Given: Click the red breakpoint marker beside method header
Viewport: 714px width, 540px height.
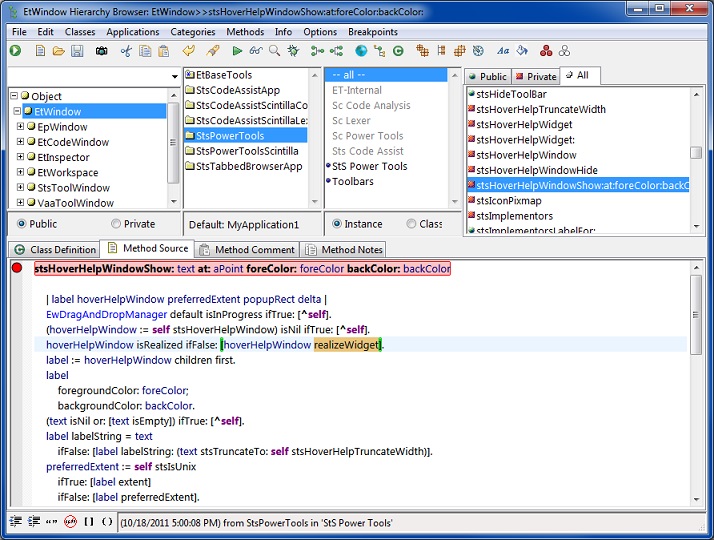Looking at the screenshot, I should 17,268.
